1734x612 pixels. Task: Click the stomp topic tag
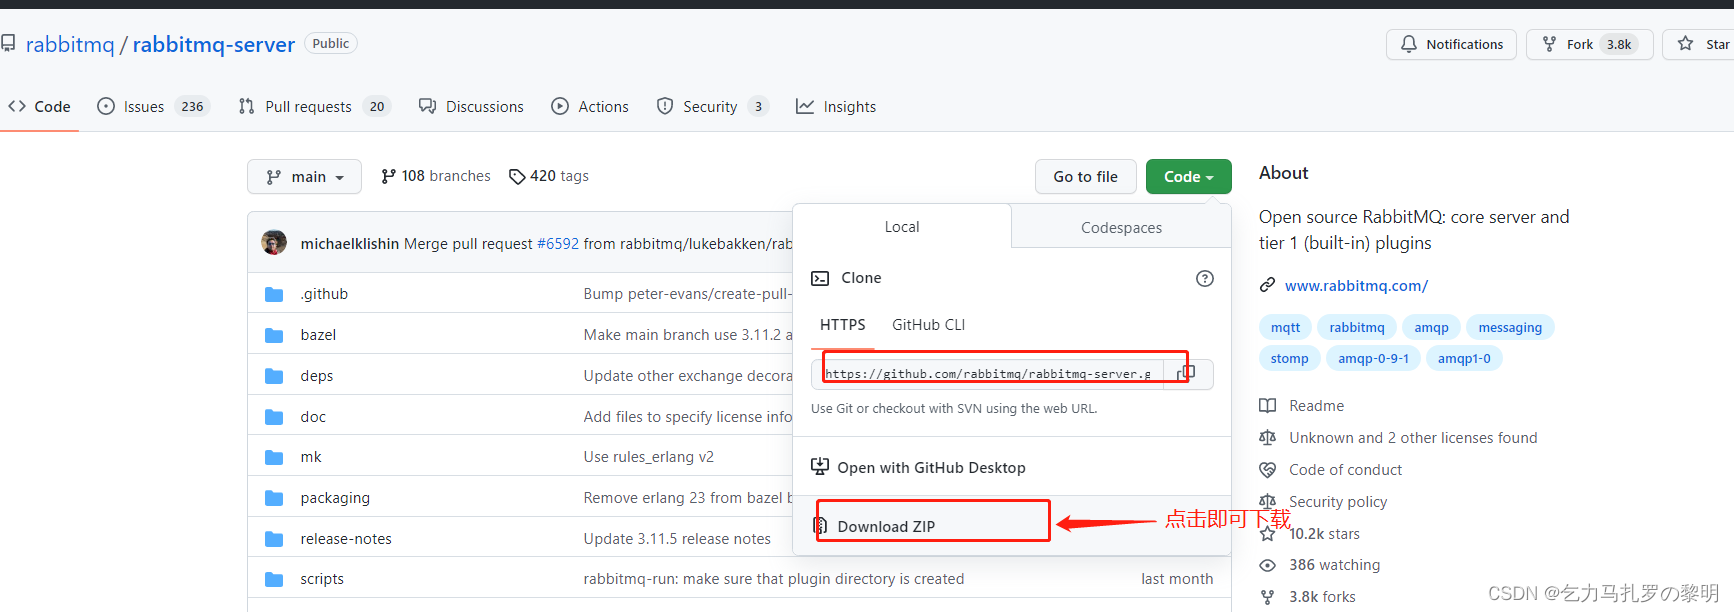click(x=1290, y=359)
